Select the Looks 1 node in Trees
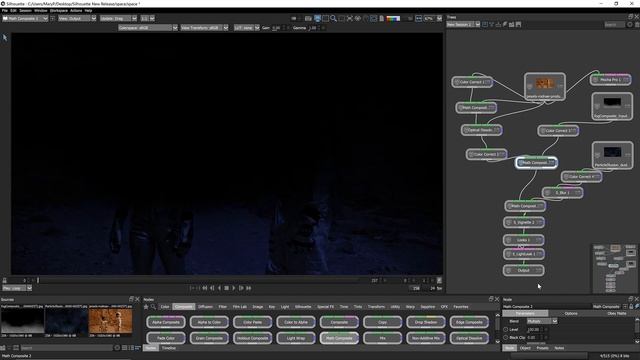 (524, 240)
